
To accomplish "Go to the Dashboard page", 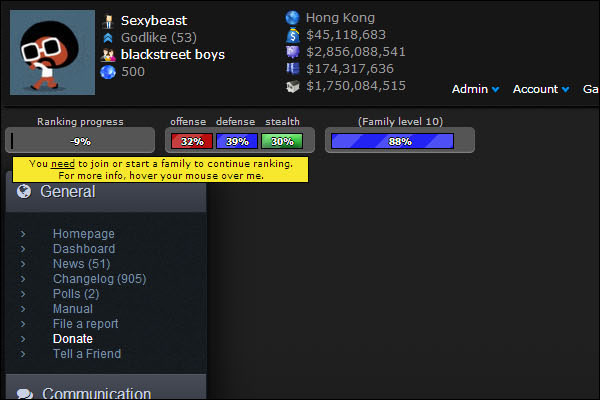I will tap(84, 249).
